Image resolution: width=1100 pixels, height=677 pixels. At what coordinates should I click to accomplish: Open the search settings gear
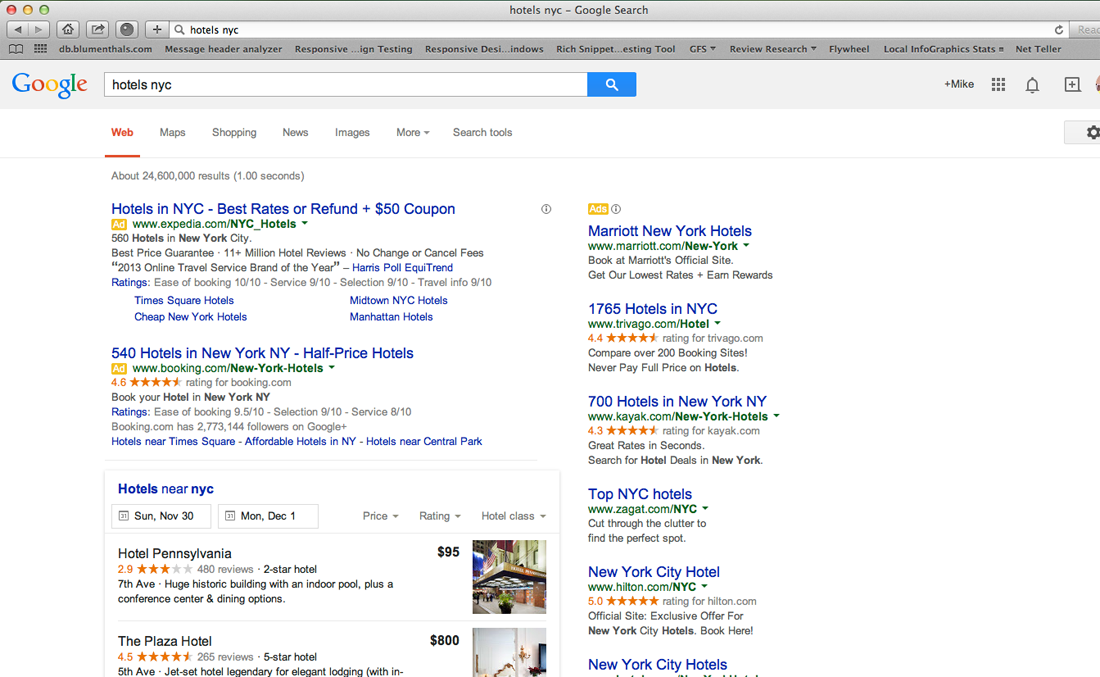[1090, 132]
